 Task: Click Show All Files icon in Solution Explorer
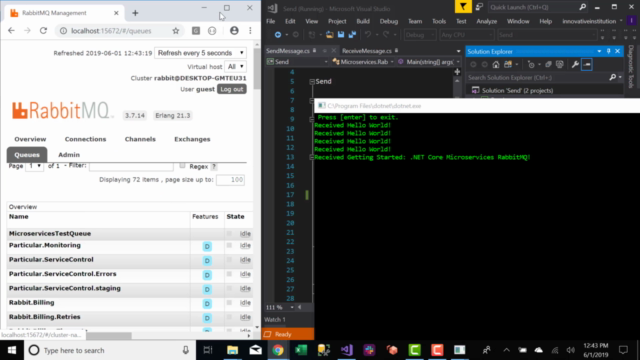point(560,64)
